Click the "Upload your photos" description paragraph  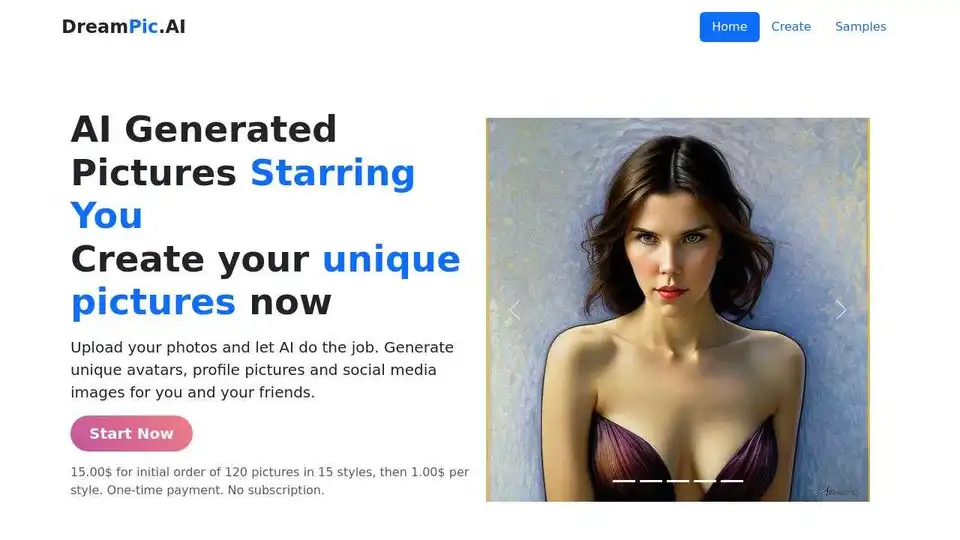pyautogui.click(x=262, y=370)
